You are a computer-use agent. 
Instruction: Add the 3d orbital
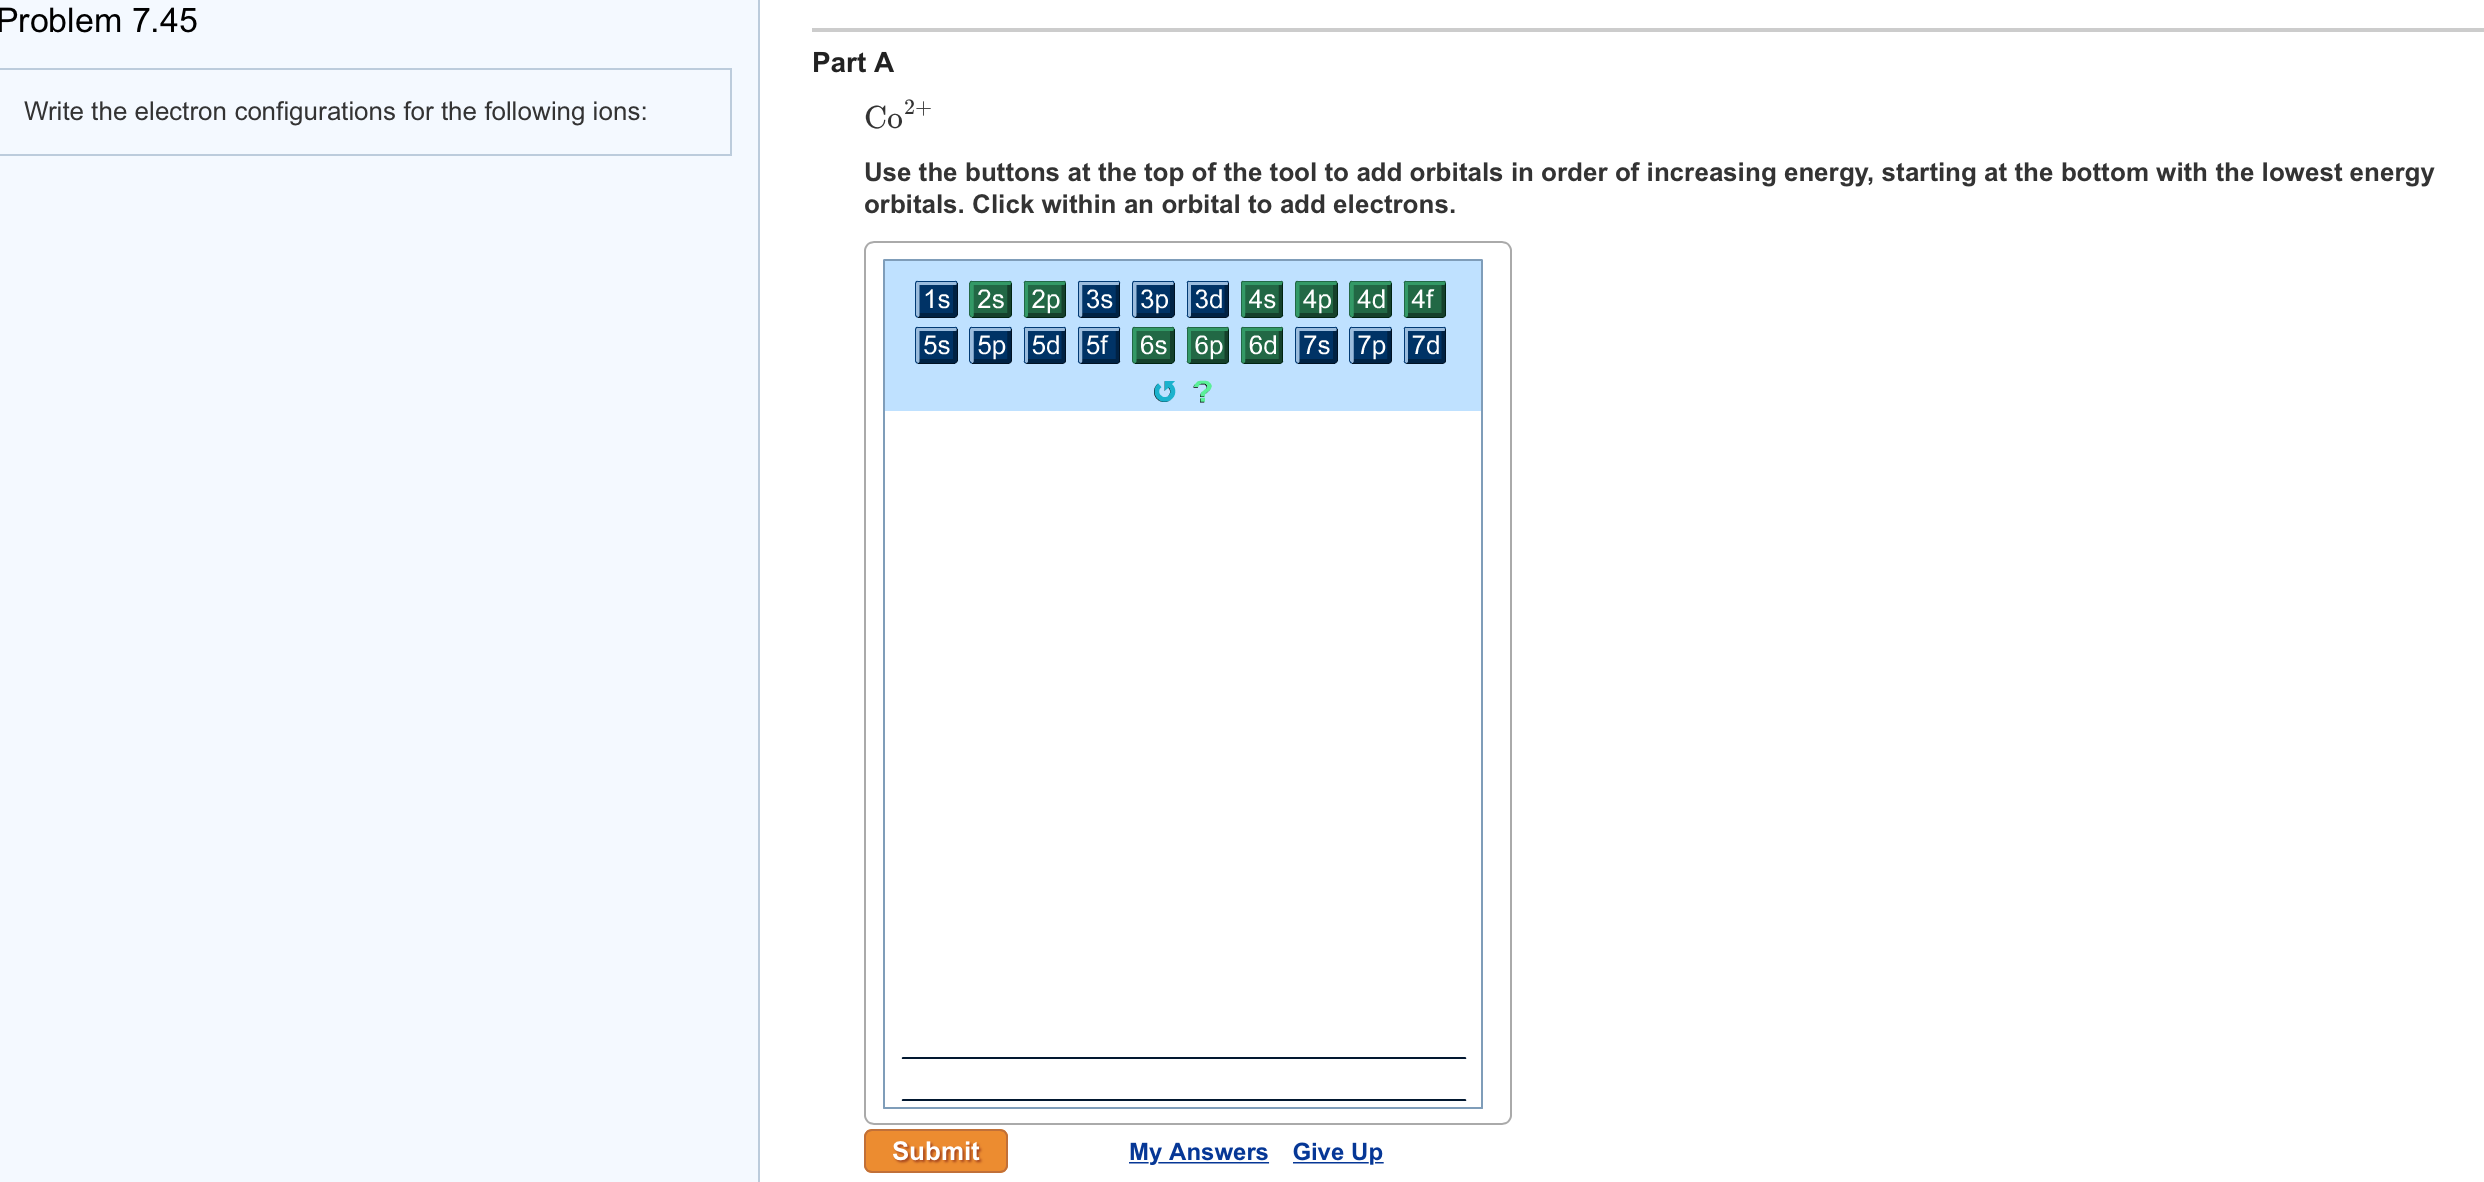click(x=1208, y=299)
